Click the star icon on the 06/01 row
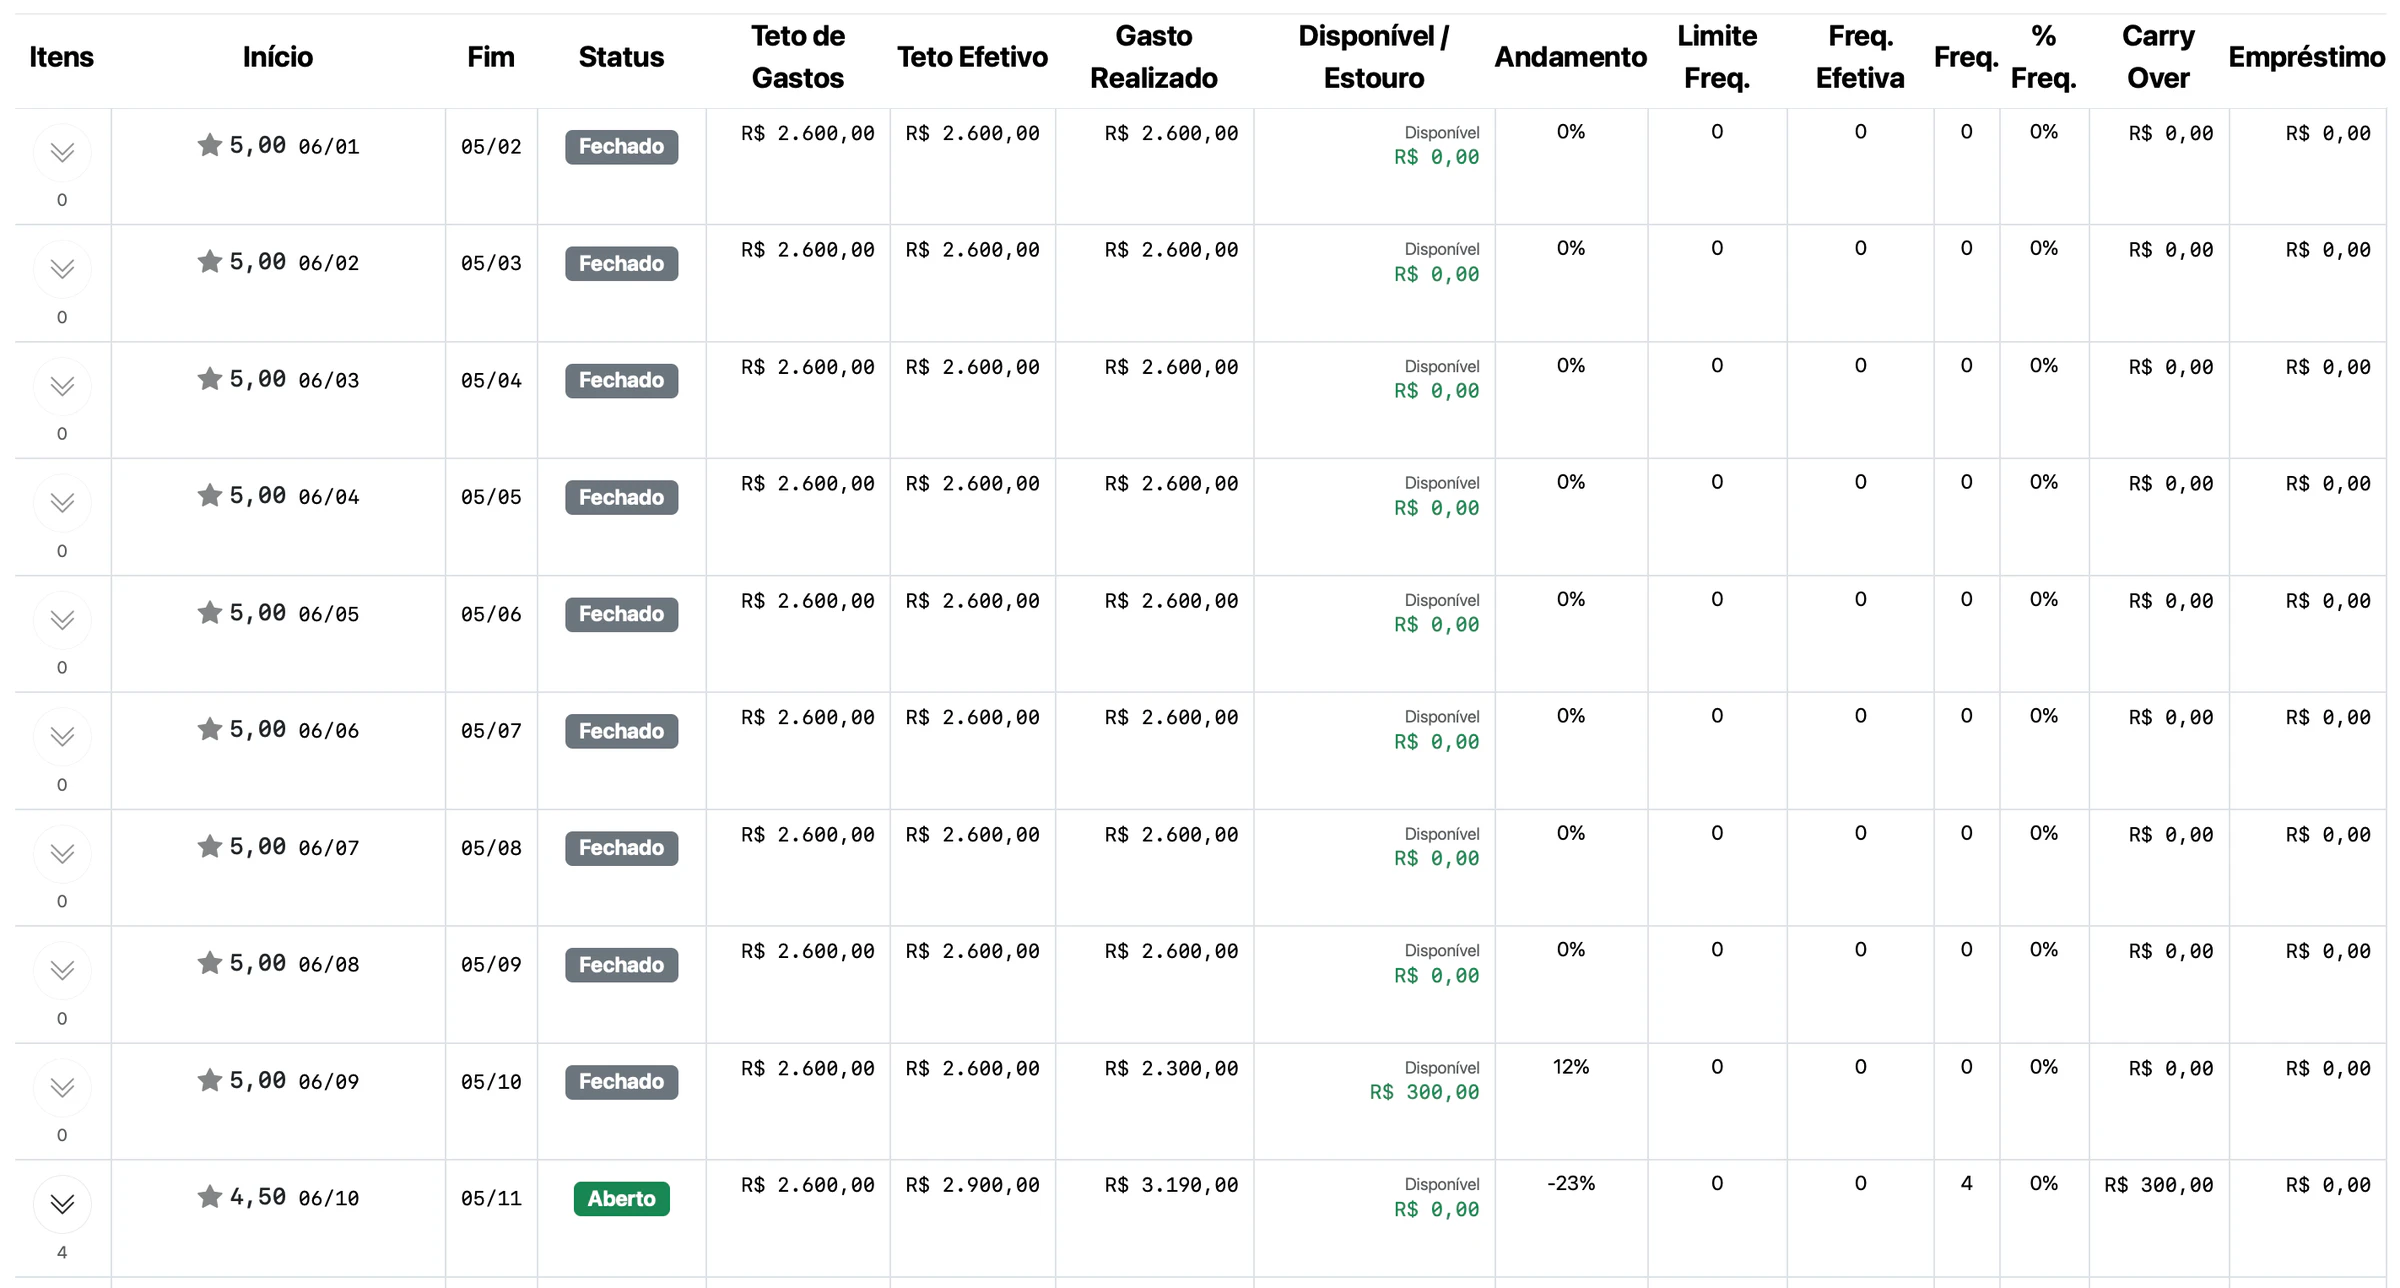 (209, 145)
